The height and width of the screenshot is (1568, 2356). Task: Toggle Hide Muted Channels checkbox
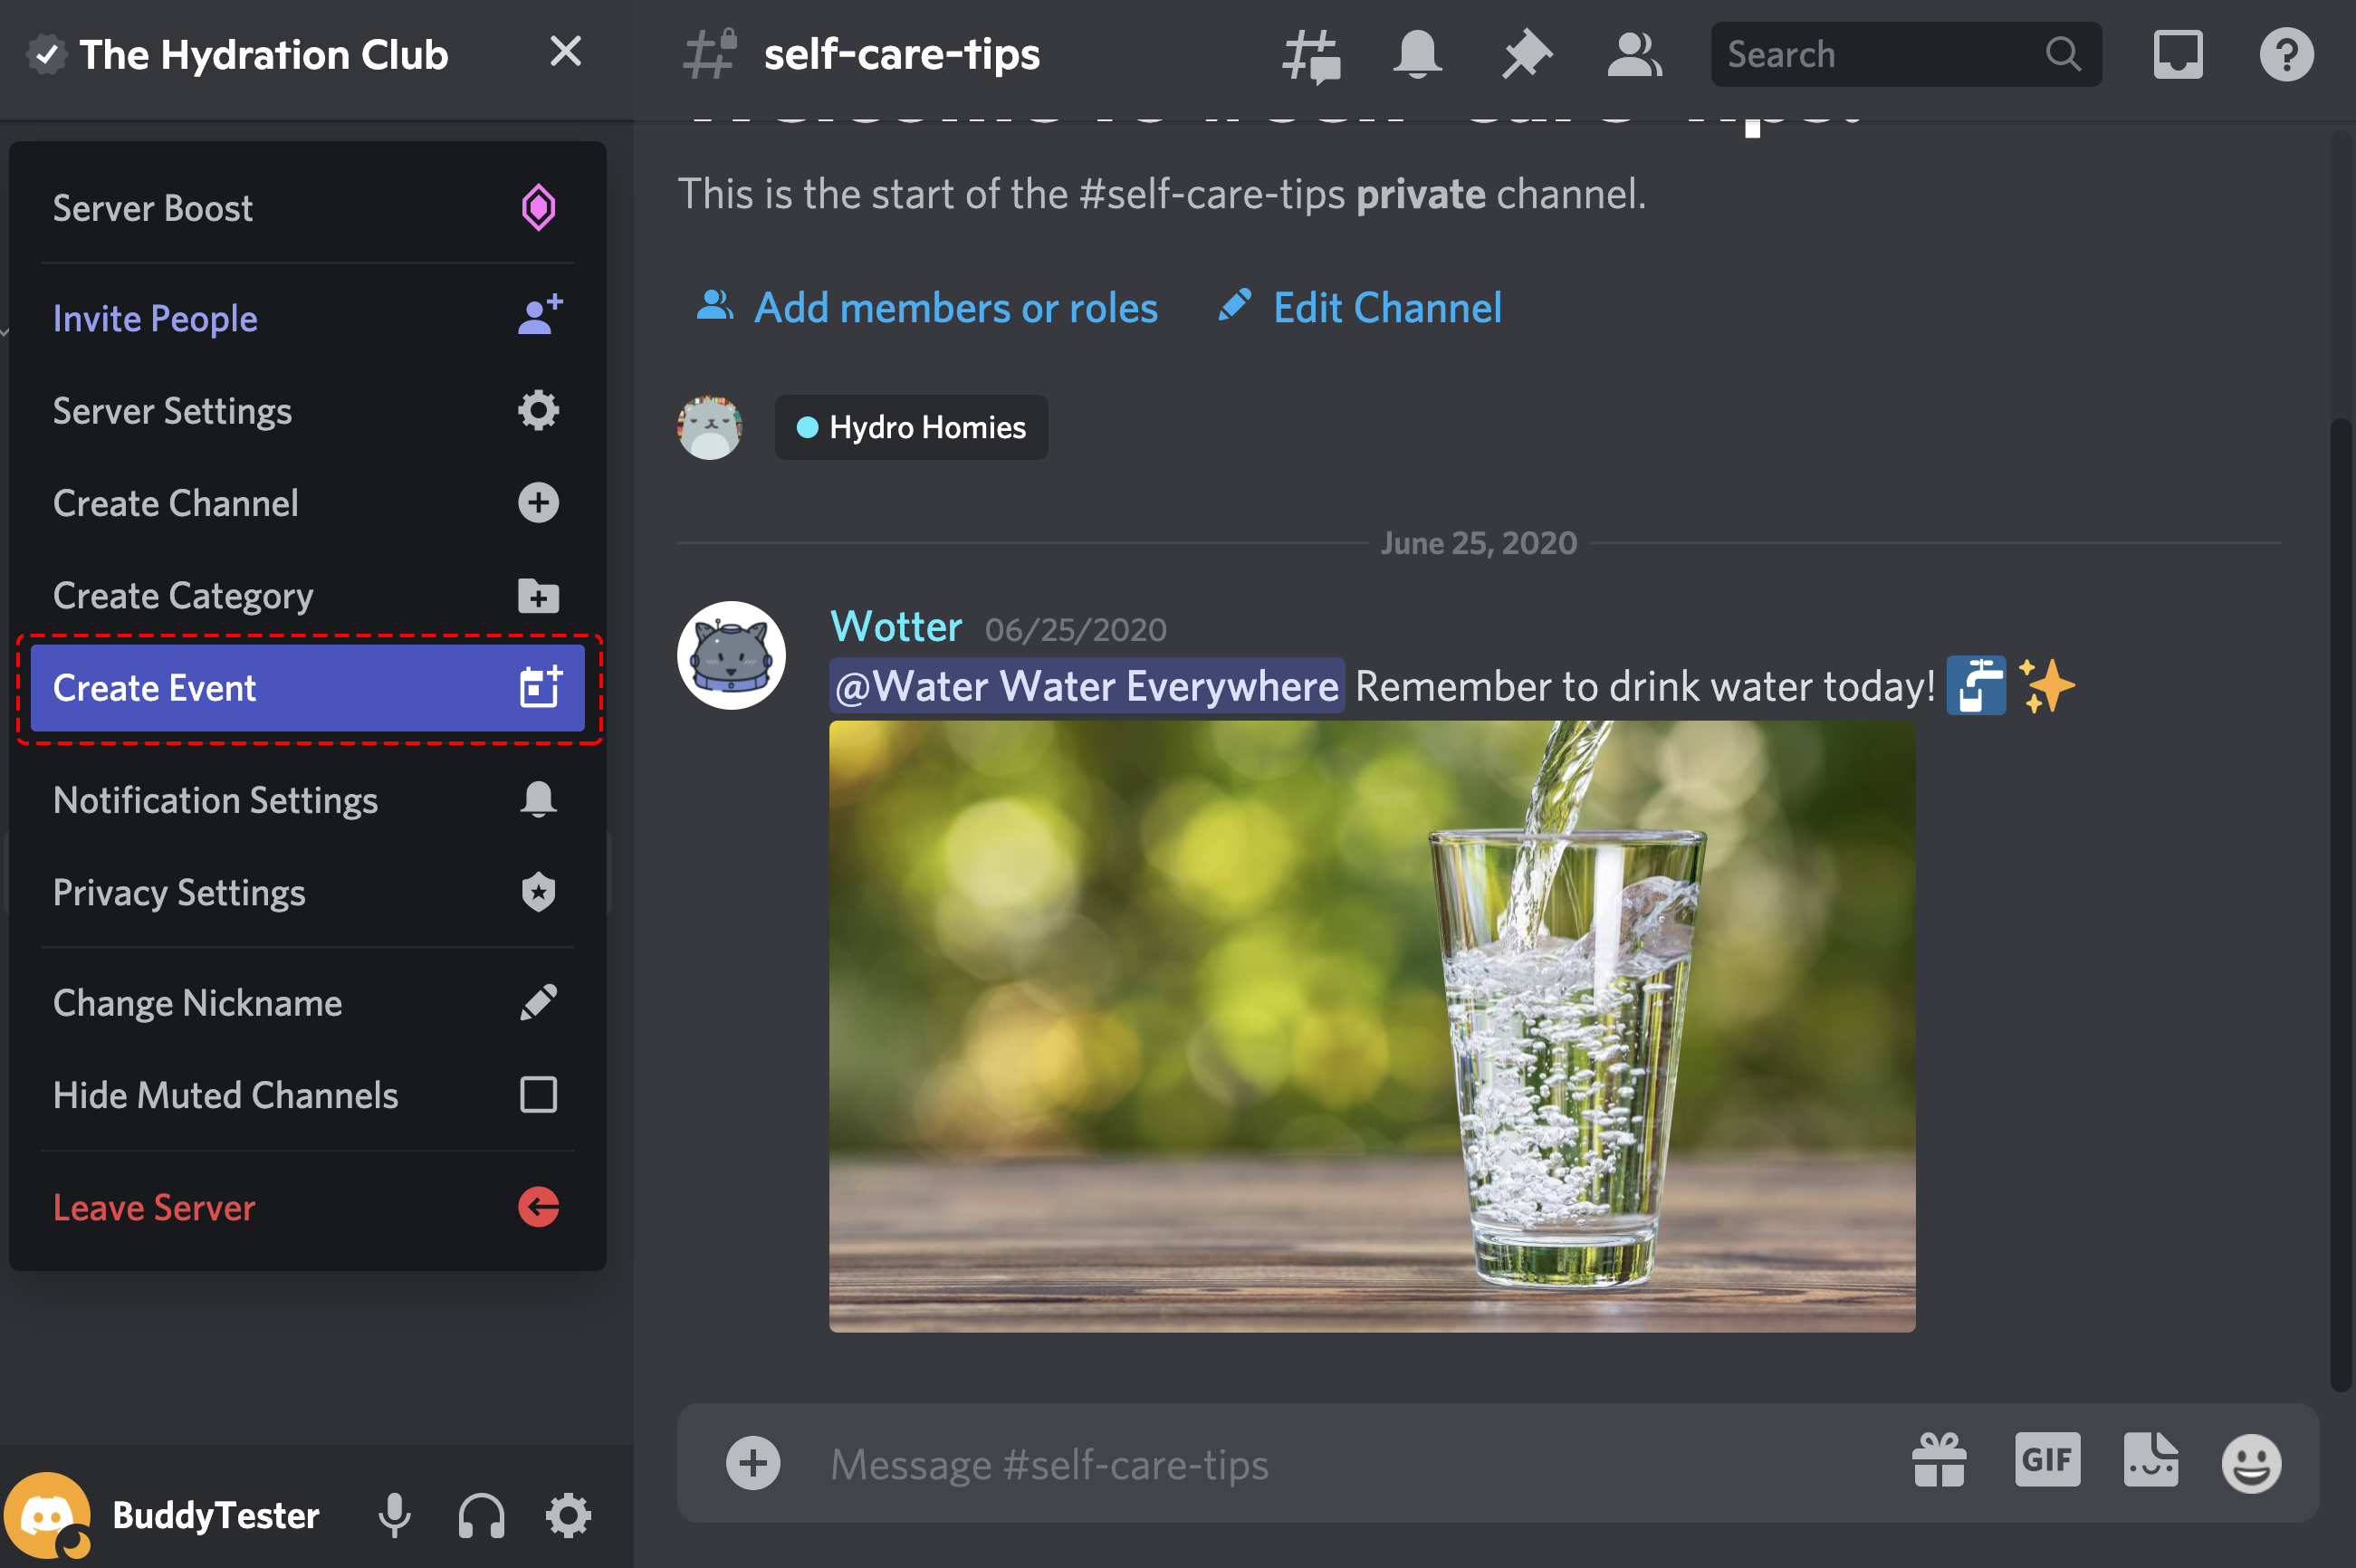(539, 1095)
